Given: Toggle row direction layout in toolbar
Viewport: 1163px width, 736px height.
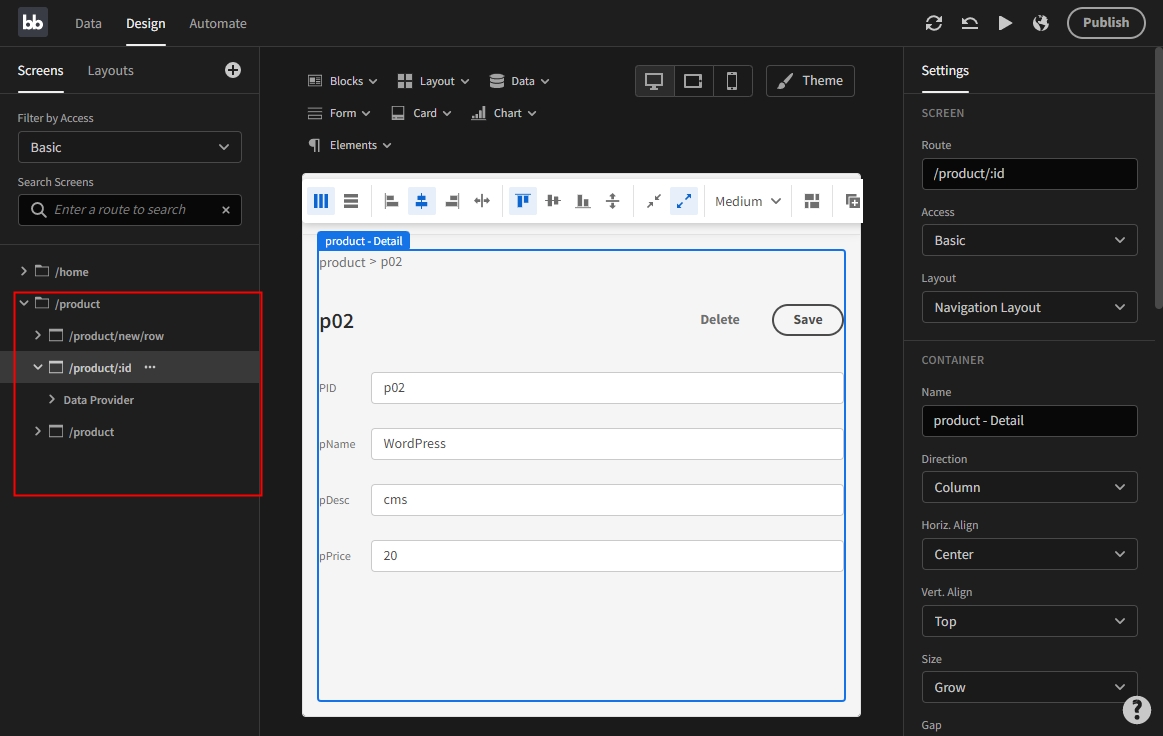Looking at the screenshot, I should point(351,201).
